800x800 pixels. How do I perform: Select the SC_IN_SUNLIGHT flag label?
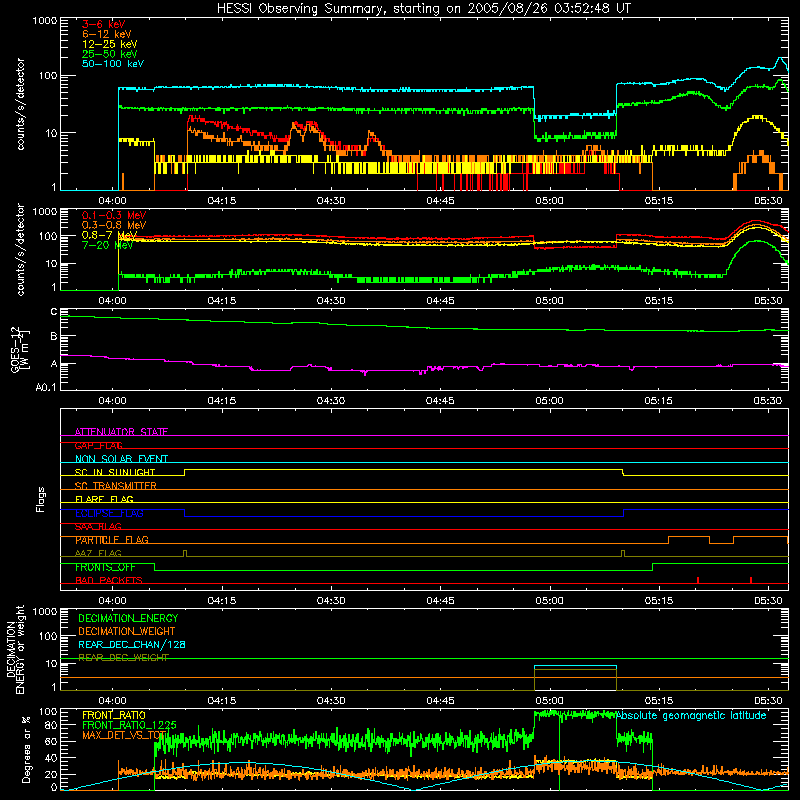coord(115,472)
